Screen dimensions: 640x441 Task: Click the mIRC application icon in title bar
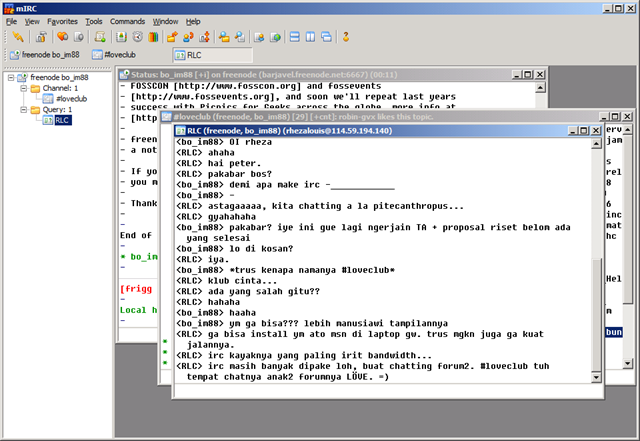9,8
